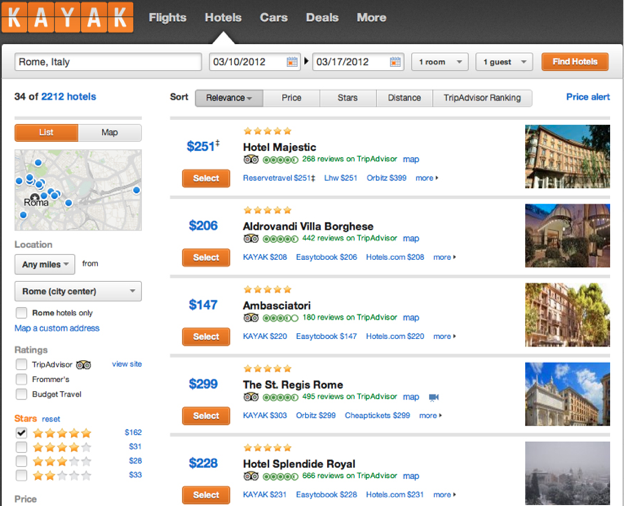The width and height of the screenshot is (624, 506).
Task: Open the check-out date calendar icon
Action: tap(395, 62)
